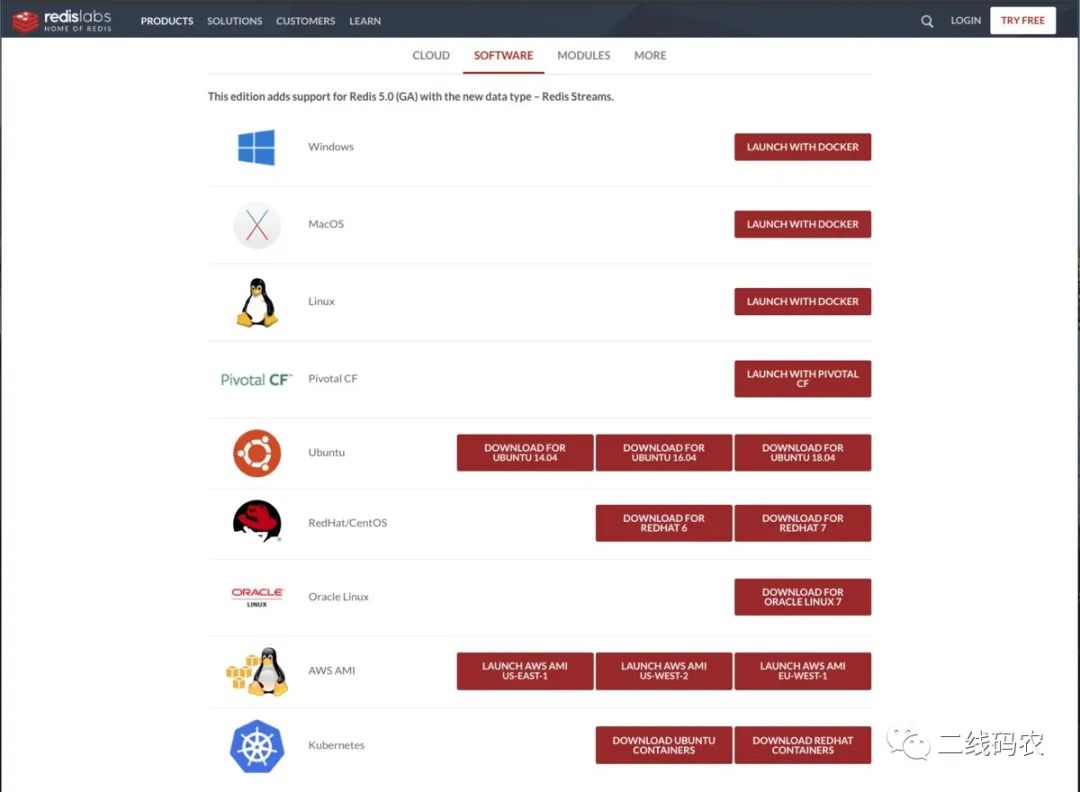The width and height of the screenshot is (1080, 792).
Task: Click the Redis 5.0 edition description text
Action: point(411,96)
